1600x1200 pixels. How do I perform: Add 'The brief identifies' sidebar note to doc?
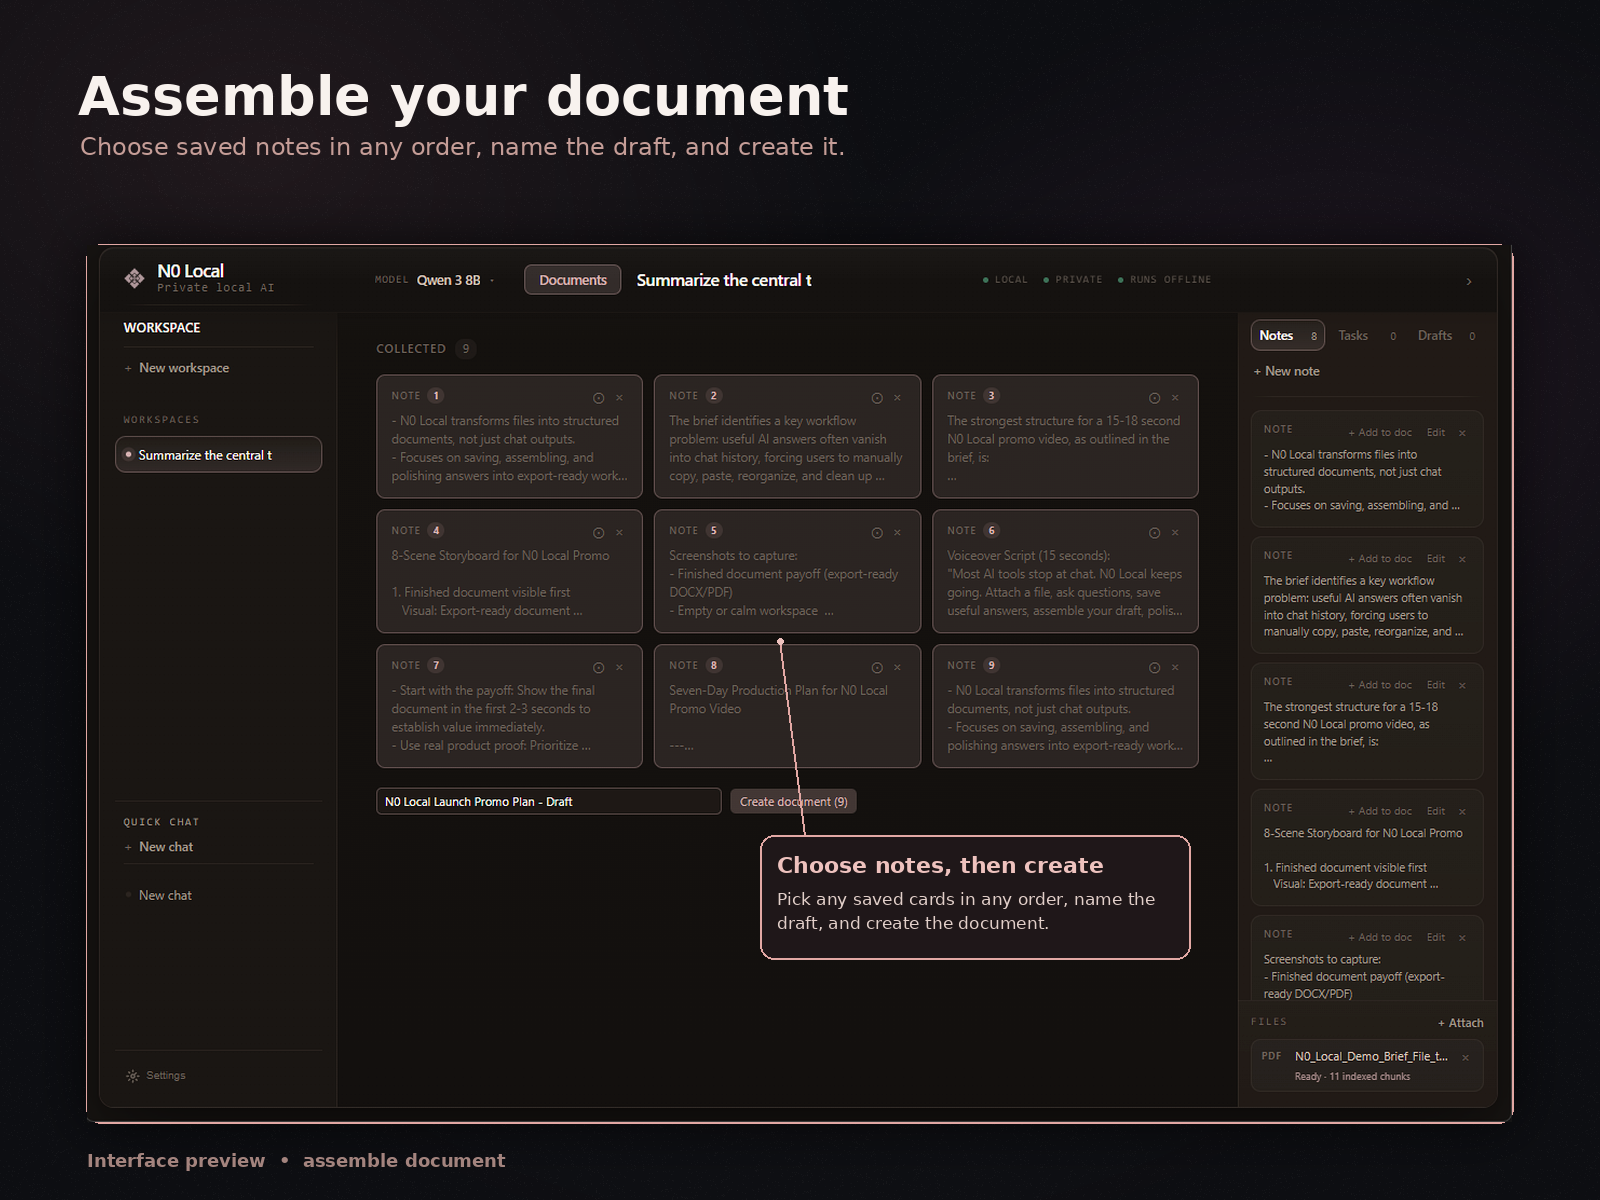(x=1380, y=559)
